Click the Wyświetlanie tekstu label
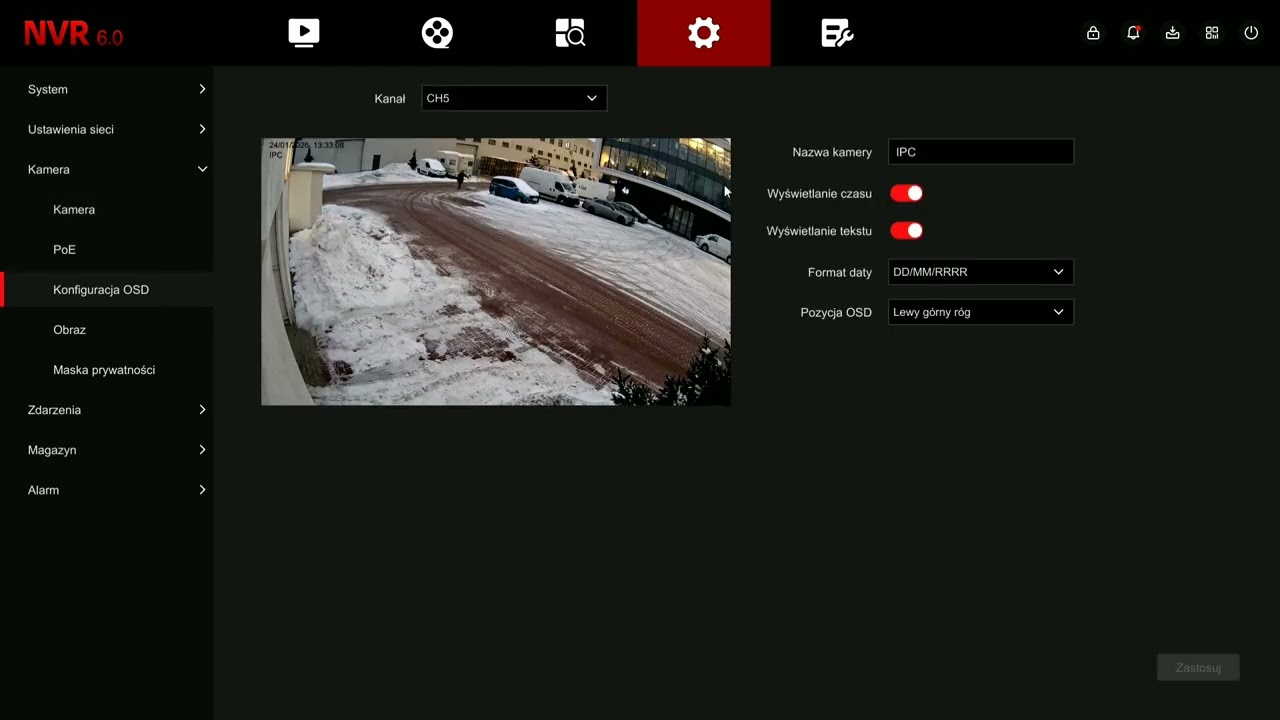 [819, 231]
